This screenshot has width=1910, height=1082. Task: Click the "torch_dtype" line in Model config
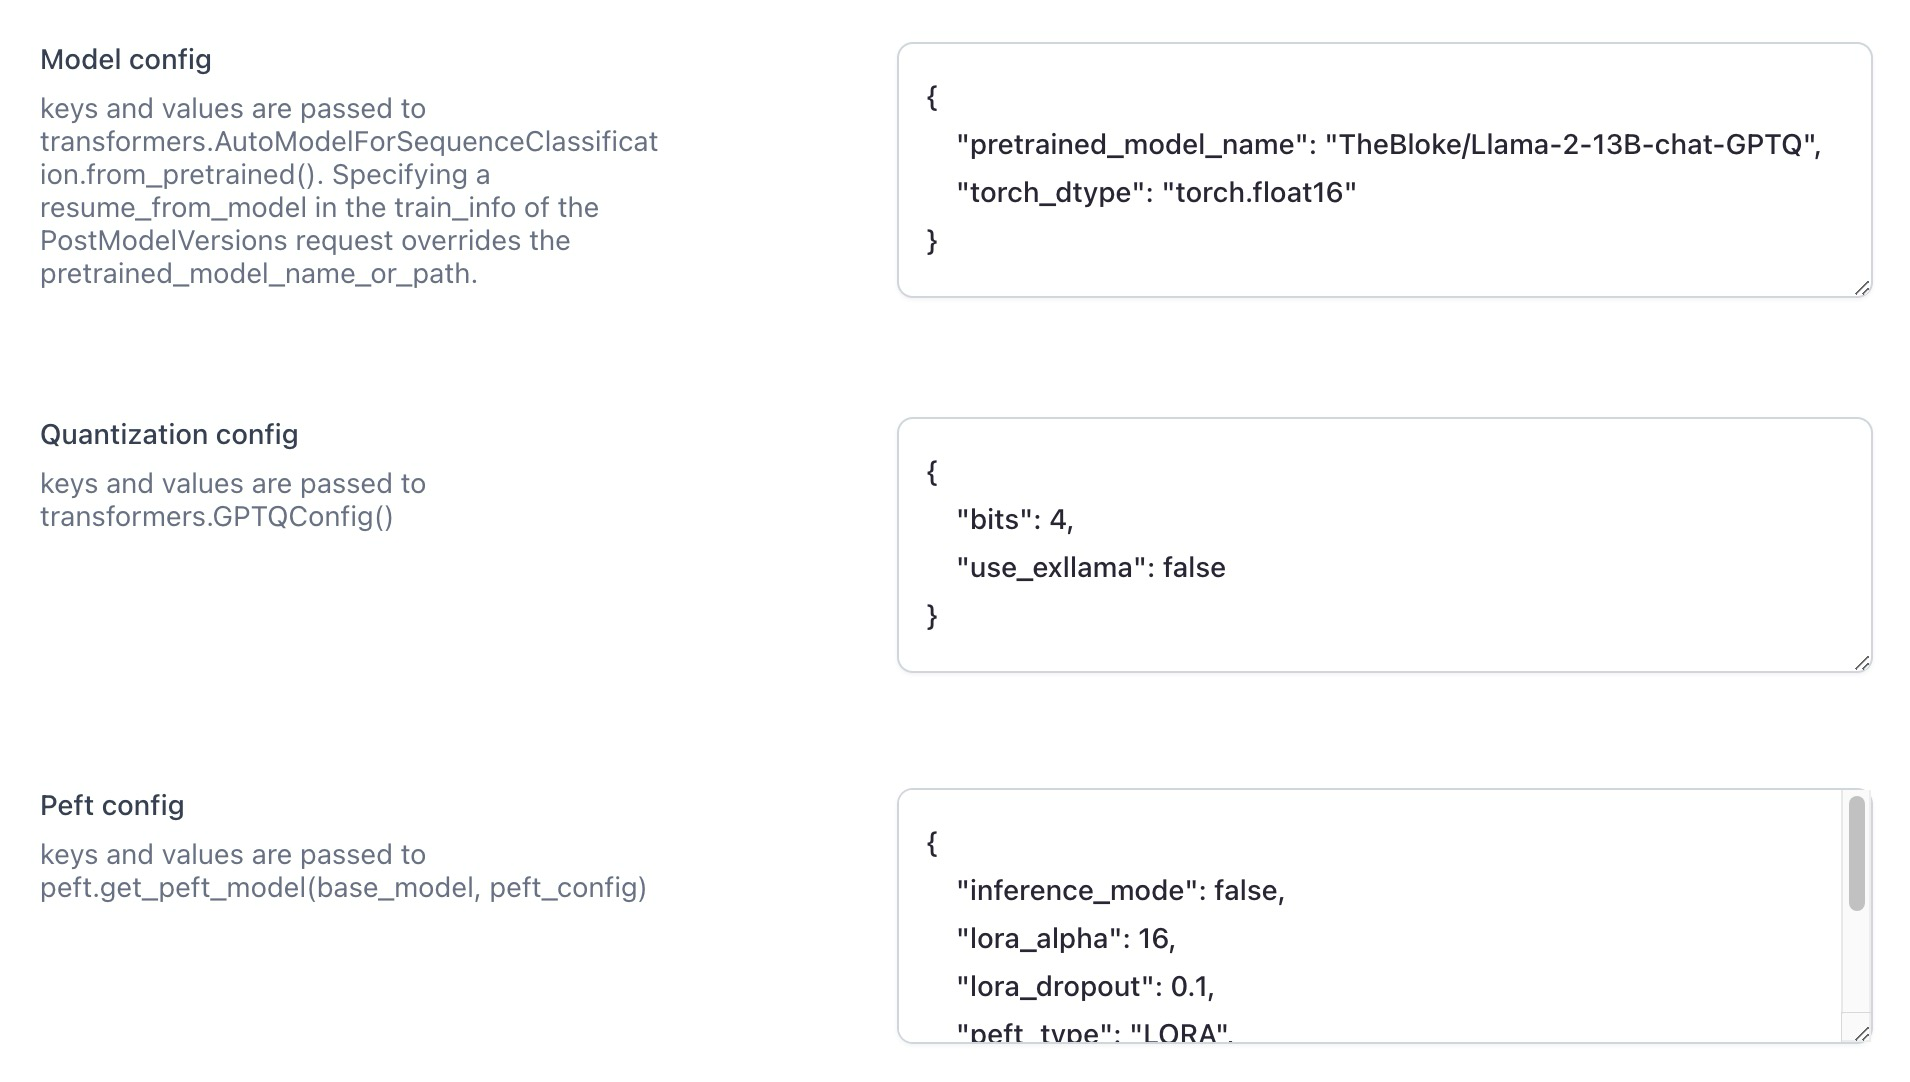point(1156,193)
